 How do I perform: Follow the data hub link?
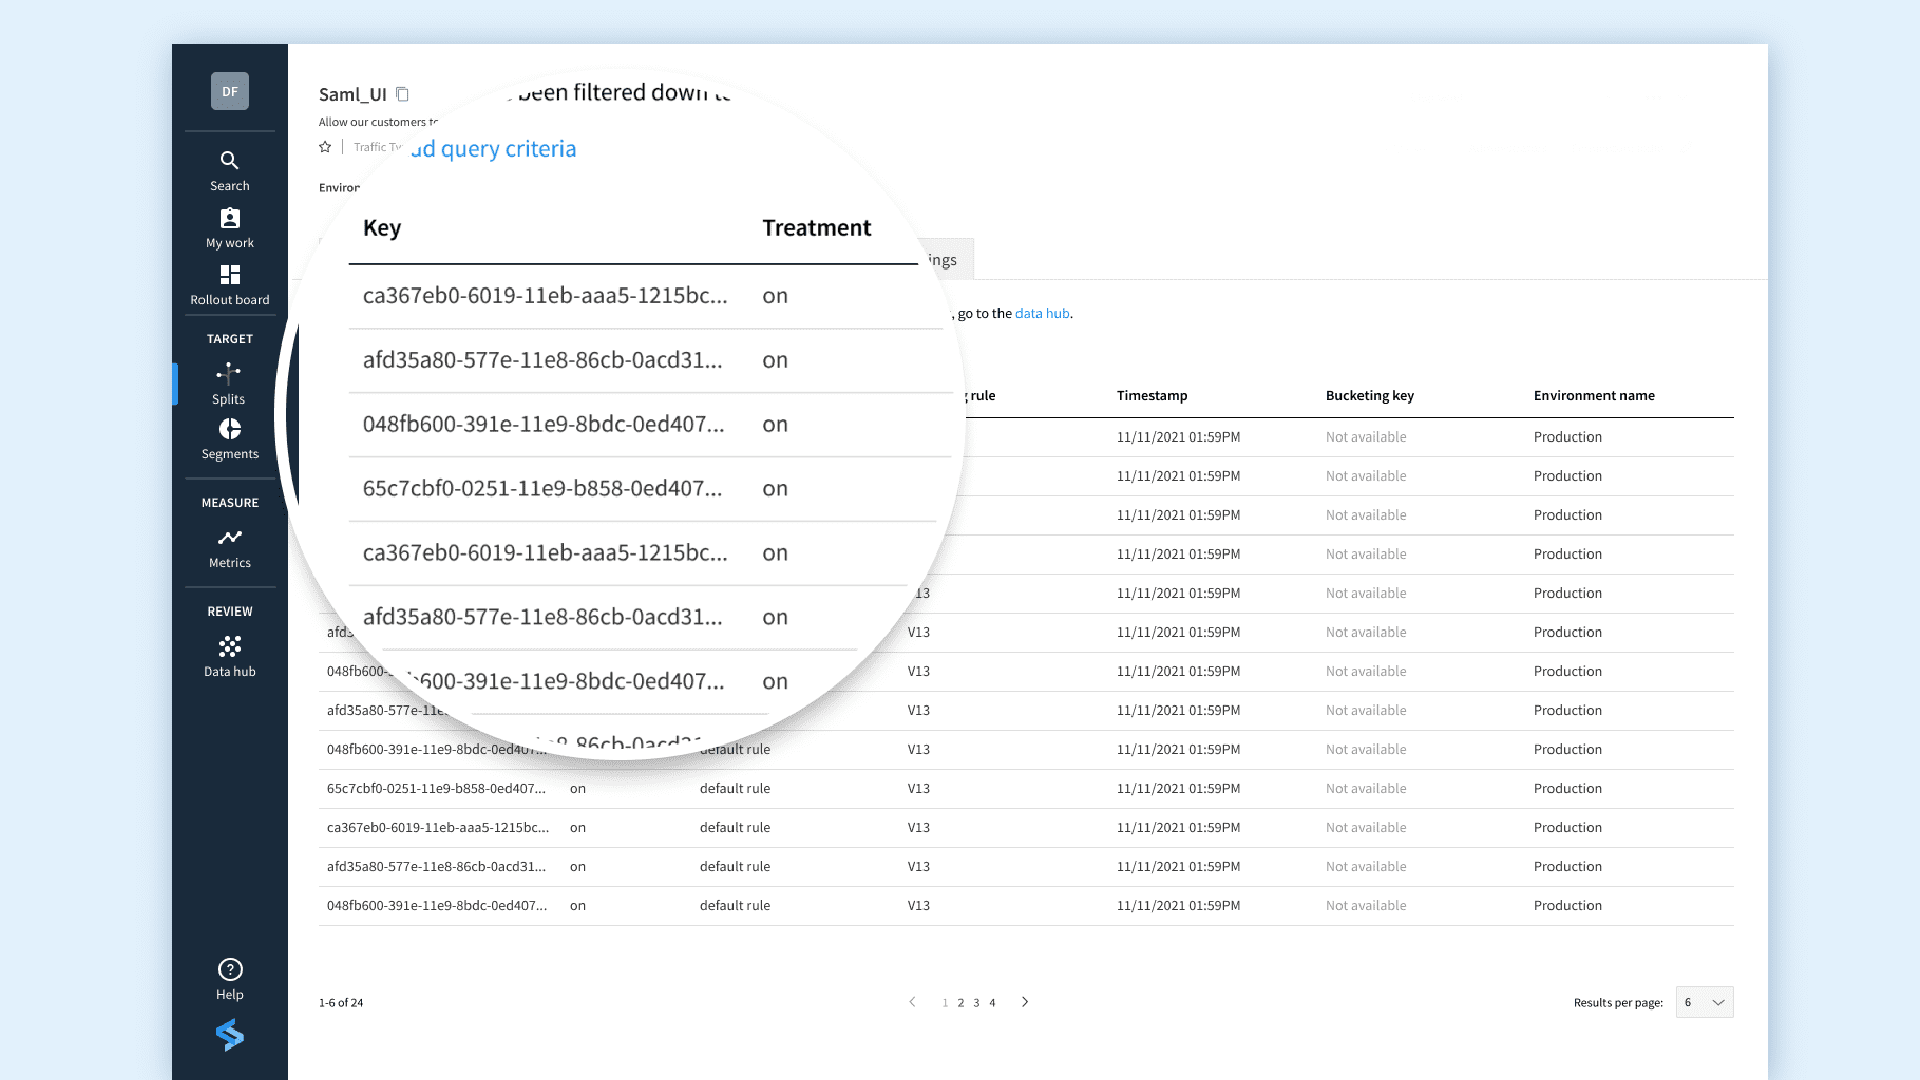(1042, 313)
